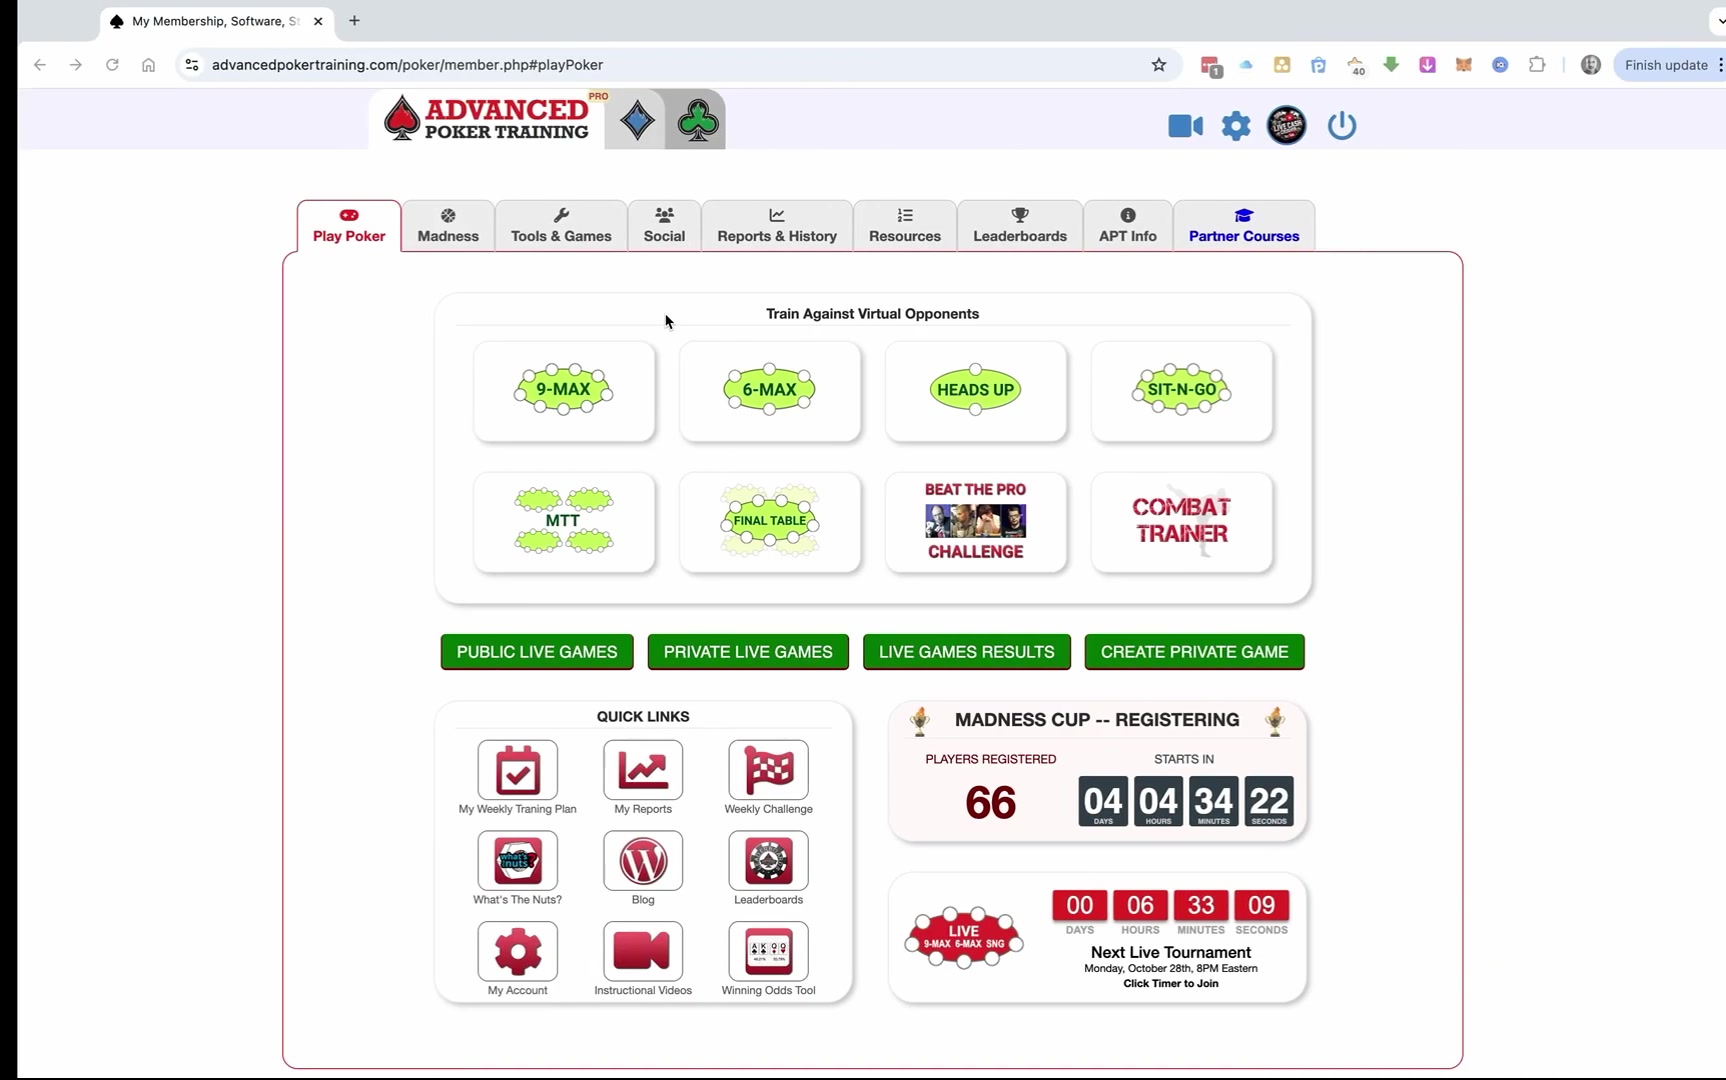The image size is (1726, 1080).
Task: Open the Leaderboards tab
Action: pos(1020,226)
